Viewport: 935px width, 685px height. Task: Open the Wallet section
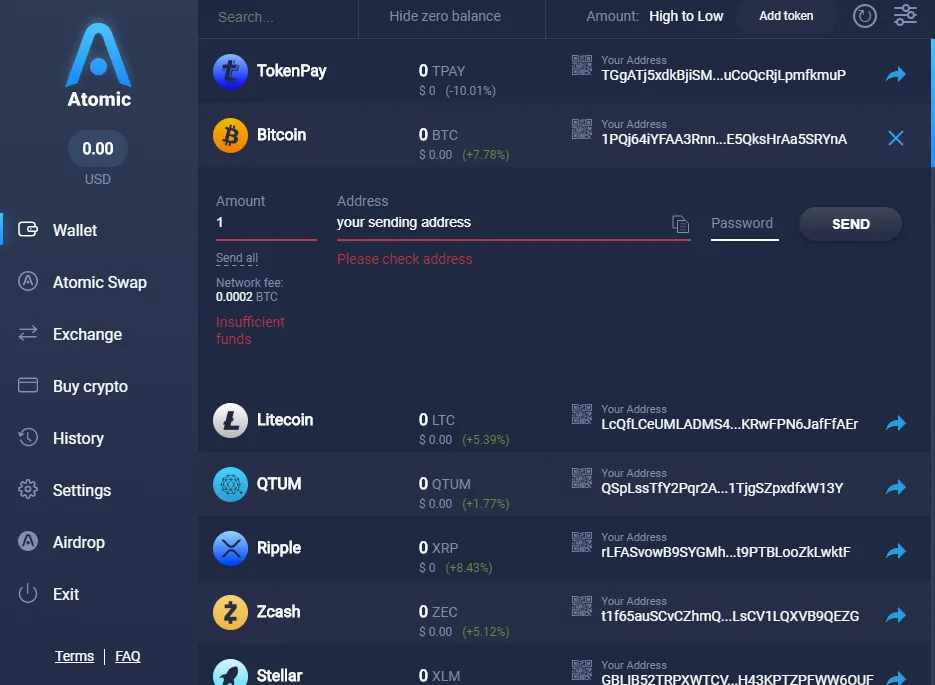pyautogui.click(x=75, y=230)
